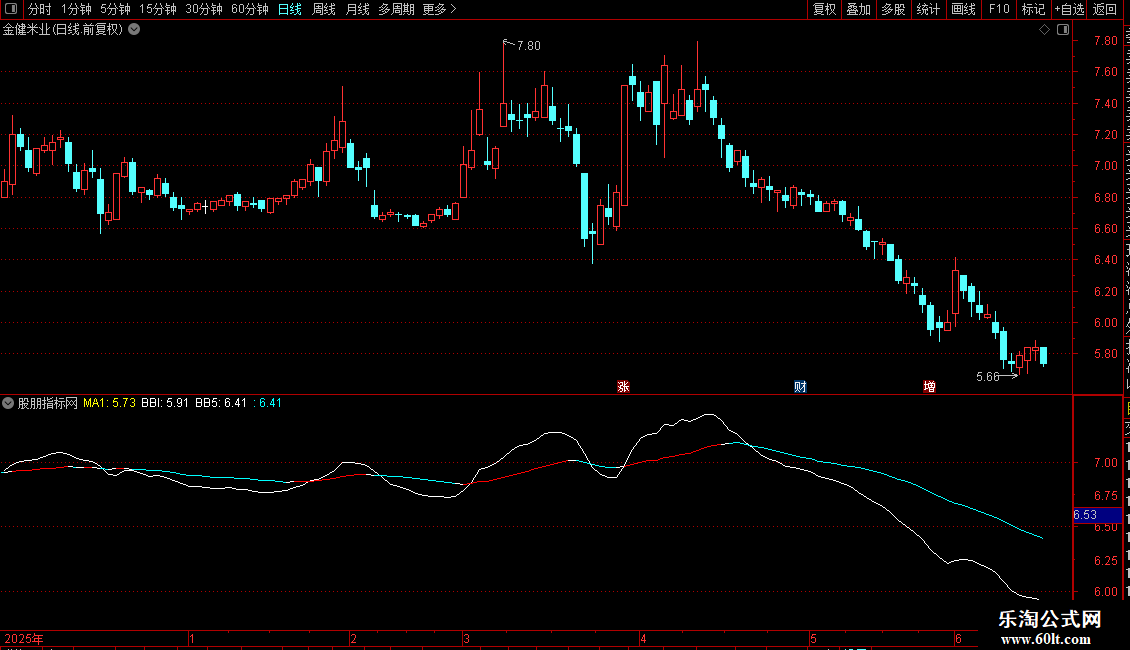
Task: Open the 统计 statistics button
Action: (x=927, y=9)
